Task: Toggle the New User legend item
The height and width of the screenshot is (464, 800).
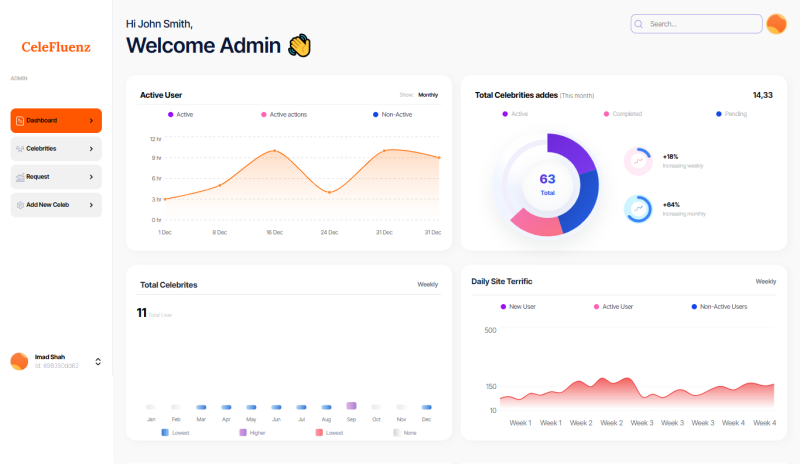Action: pos(517,306)
